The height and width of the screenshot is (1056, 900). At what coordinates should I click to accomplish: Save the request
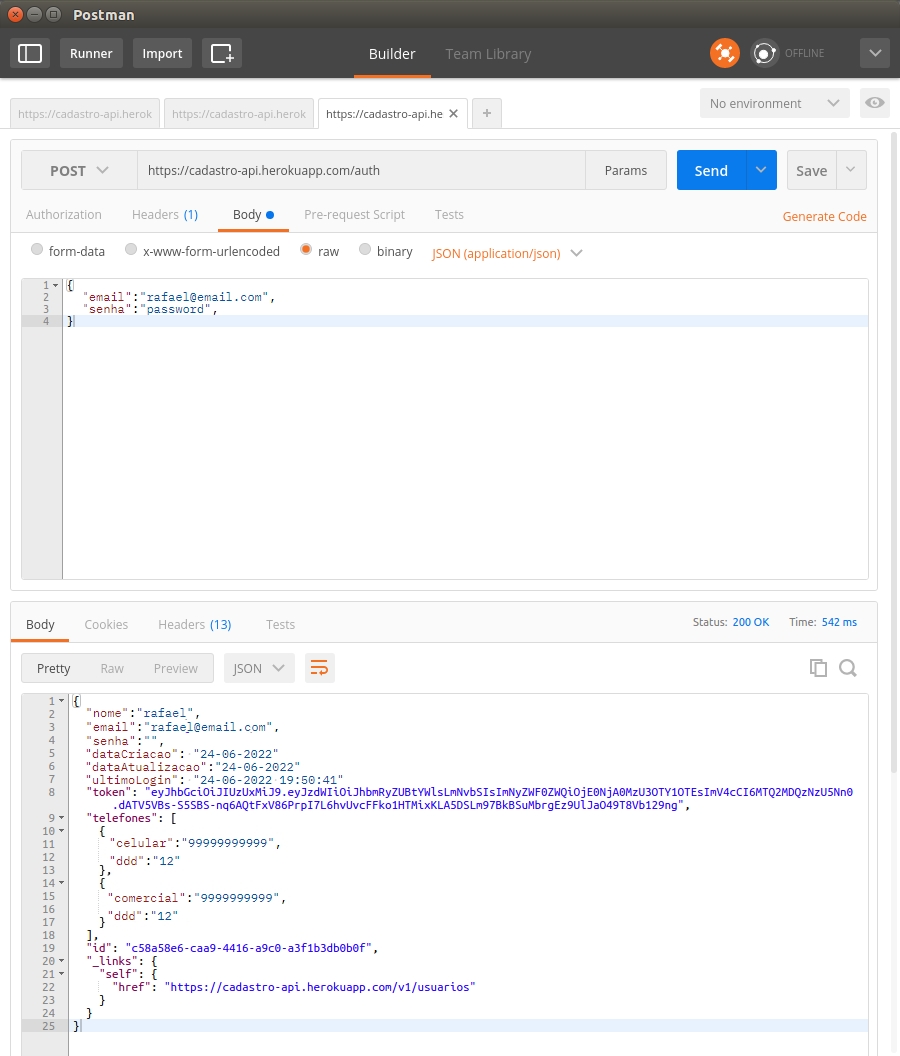pyautogui.click(x=812, y=170)
